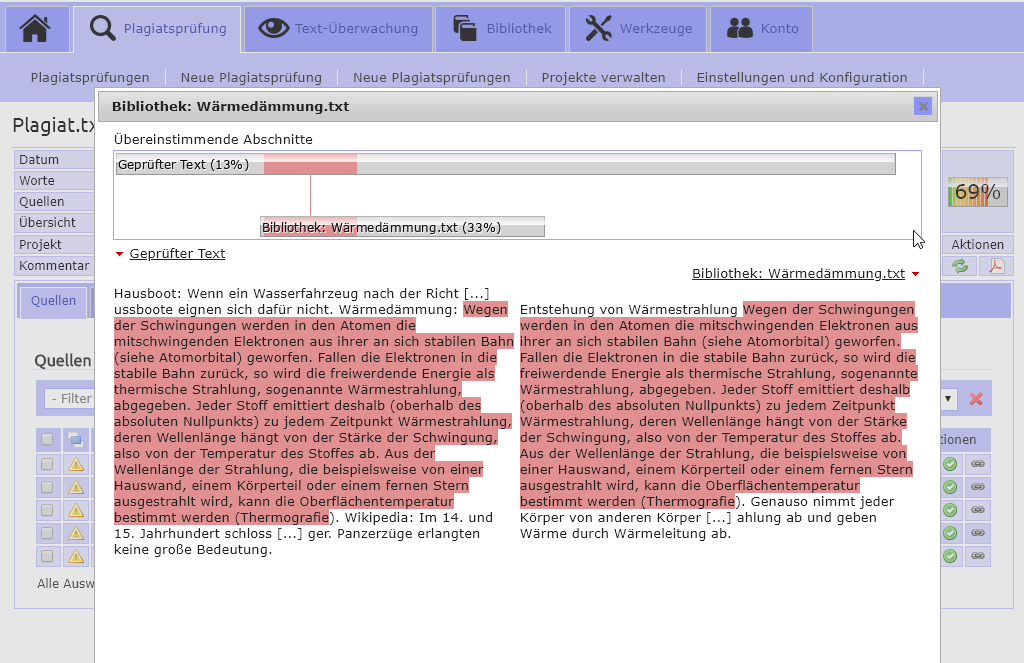1024x663 pixels.
Task: Go to the home page icon
Action: 35,29
